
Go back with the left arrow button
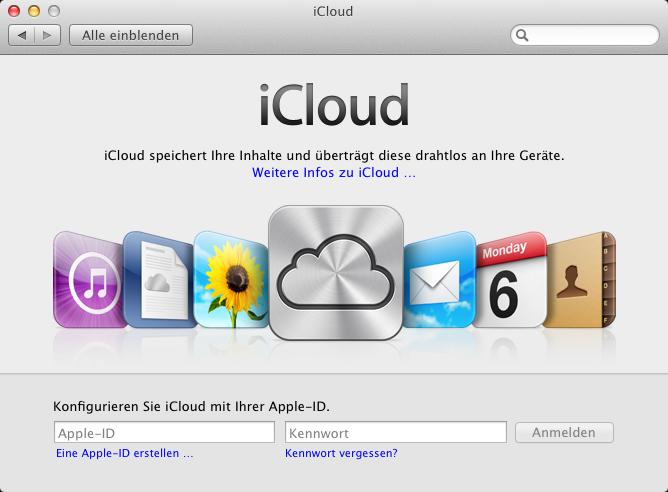click(21, 35)
